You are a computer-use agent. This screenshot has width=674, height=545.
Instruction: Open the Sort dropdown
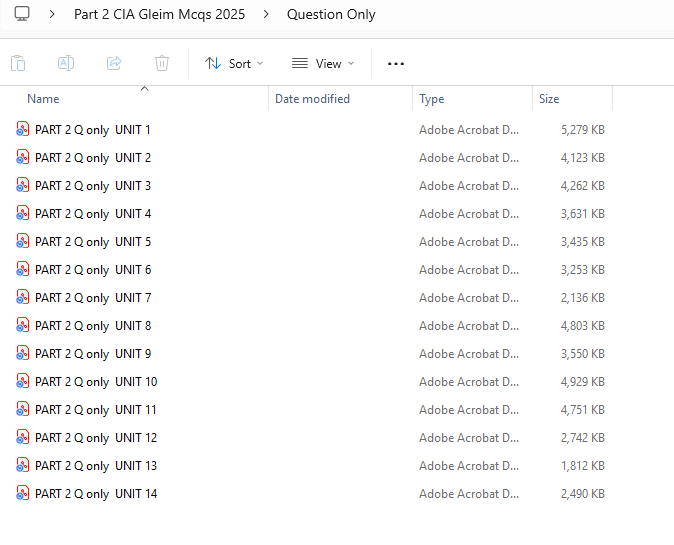[234, 63]
